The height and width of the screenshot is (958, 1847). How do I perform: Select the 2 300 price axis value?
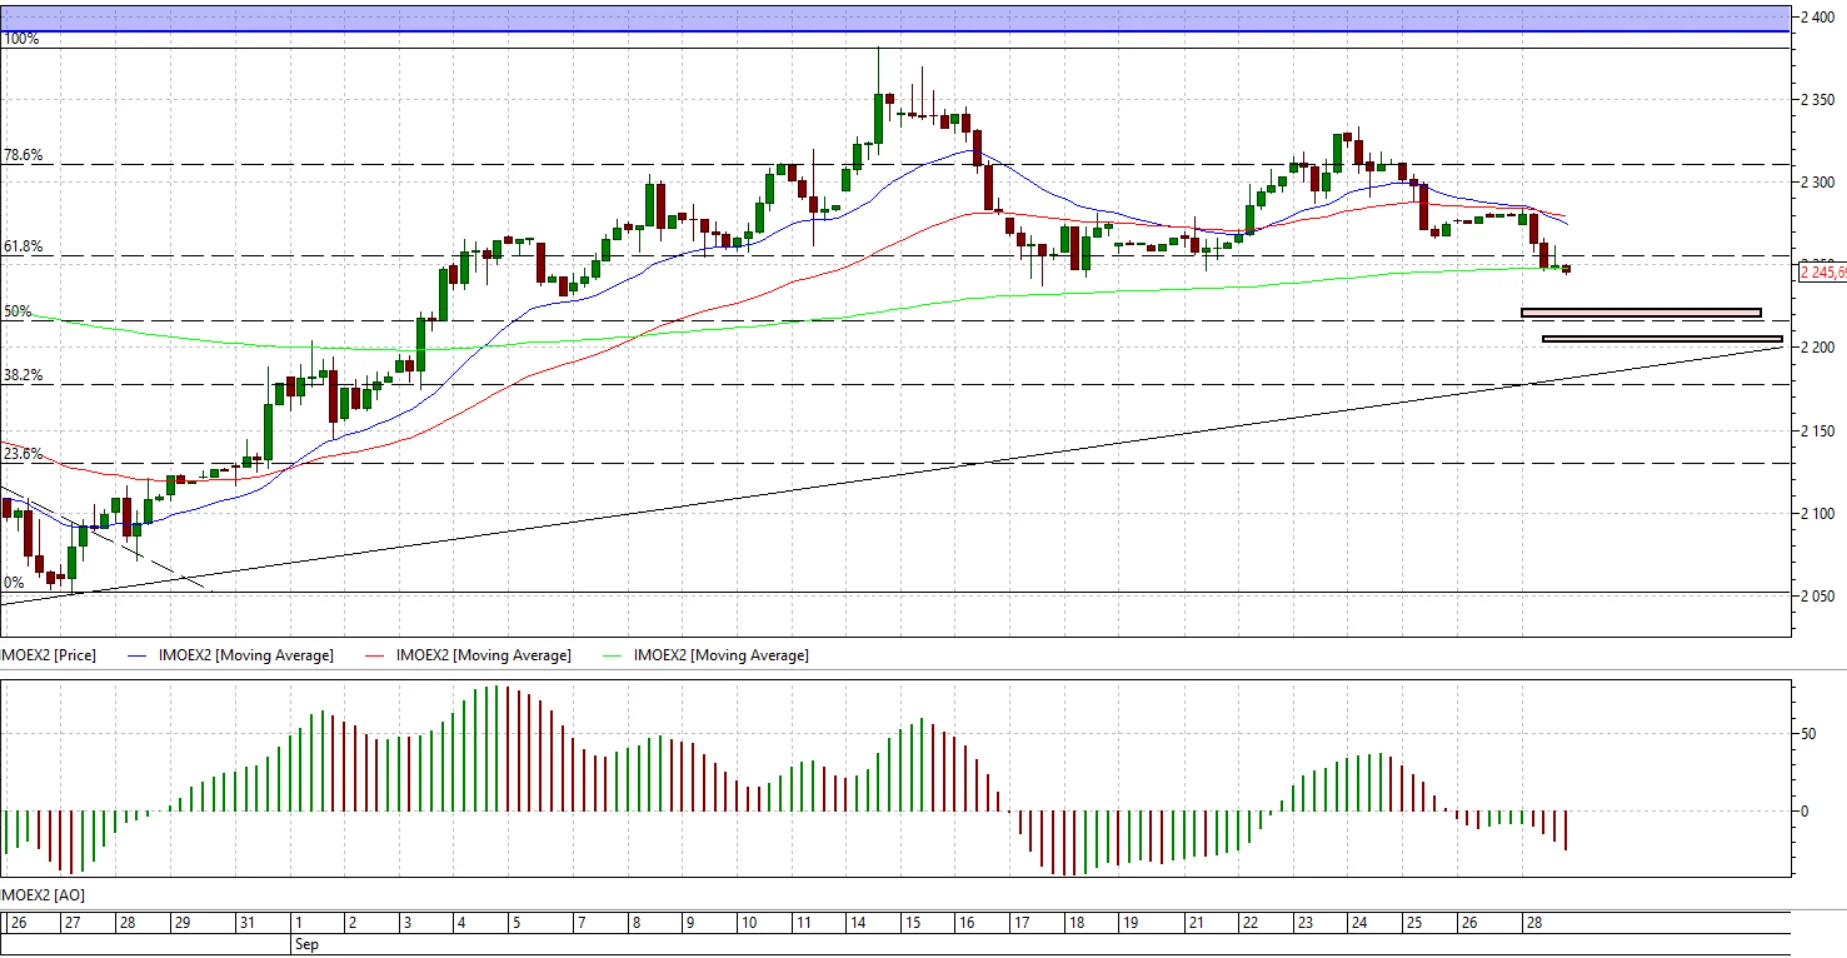coord(1818,183)
